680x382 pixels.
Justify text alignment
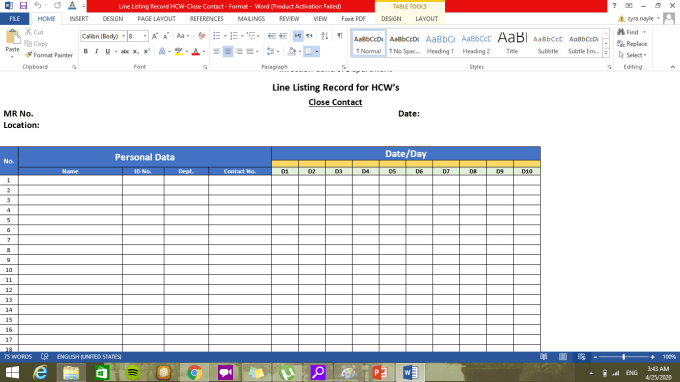[250, 52]
